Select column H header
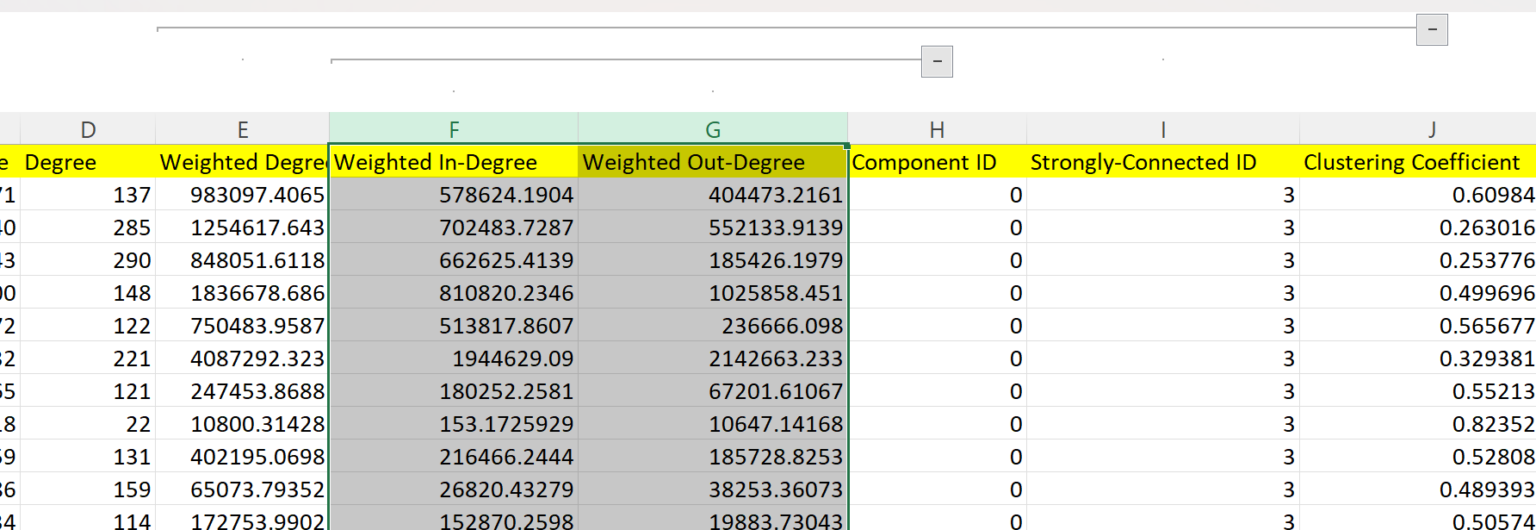 tap(937, 129)
